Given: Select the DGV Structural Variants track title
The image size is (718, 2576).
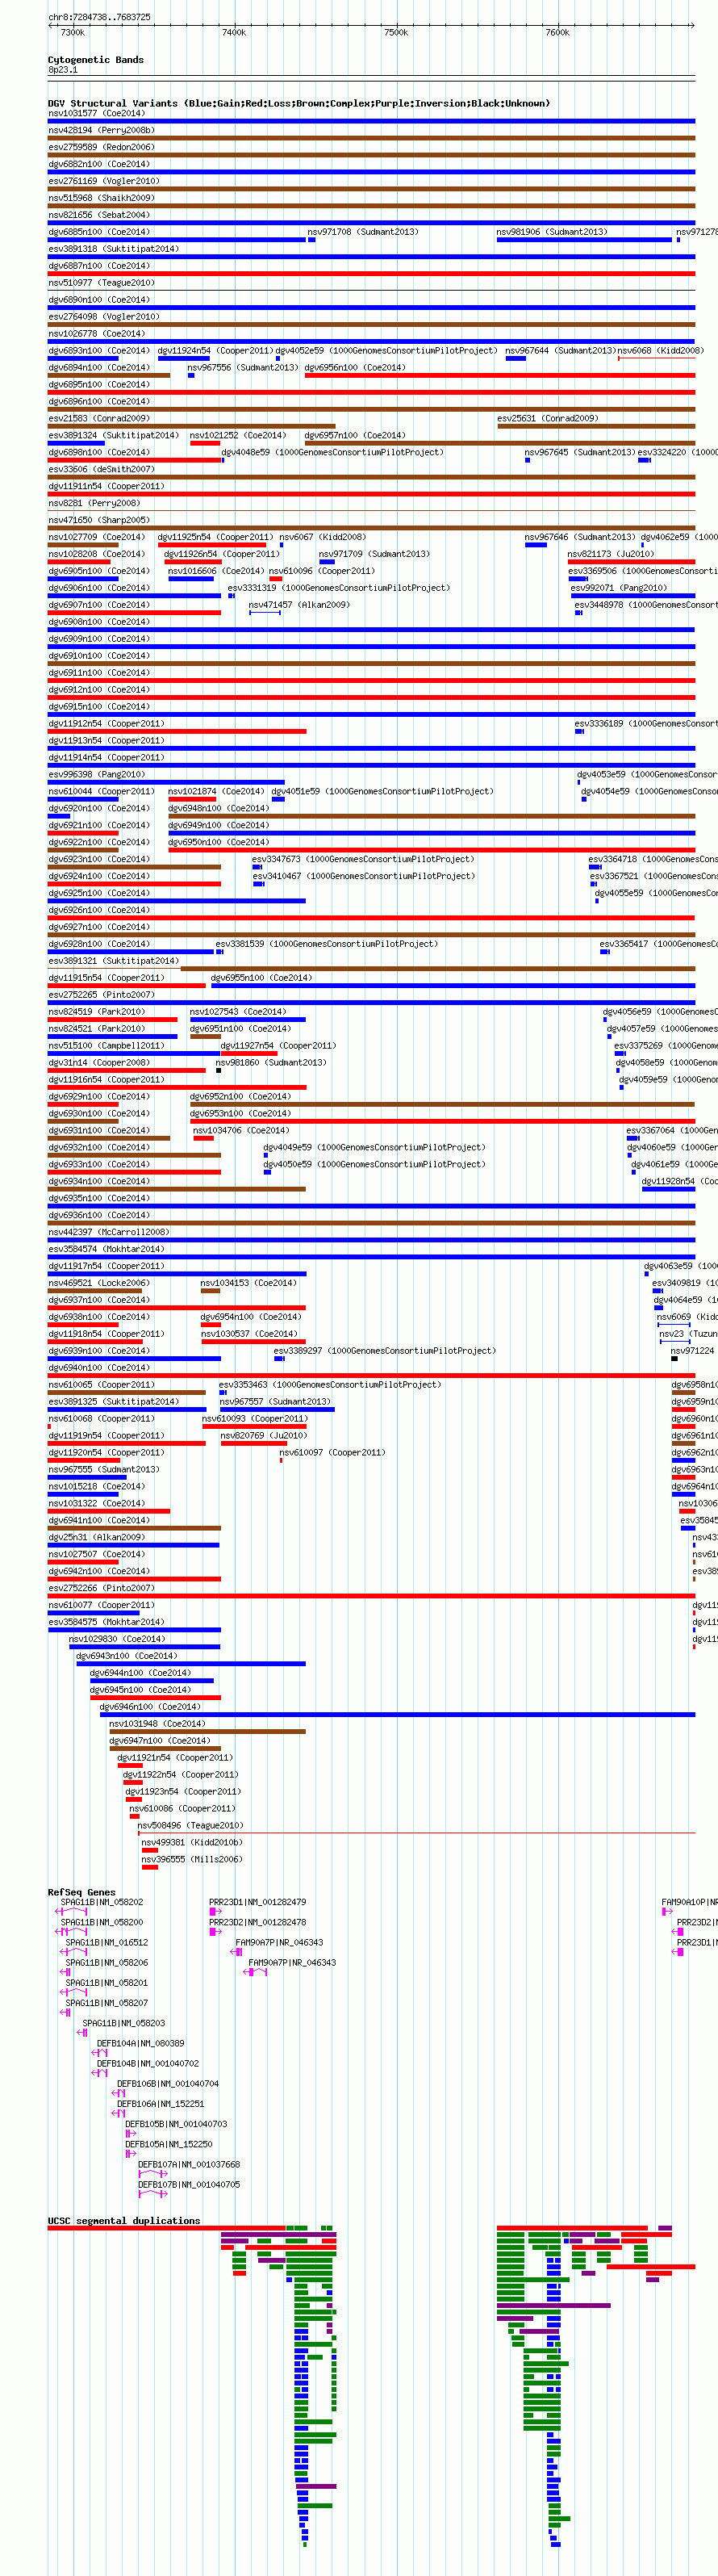Looking at the screenshot, I should pos(299,103).
